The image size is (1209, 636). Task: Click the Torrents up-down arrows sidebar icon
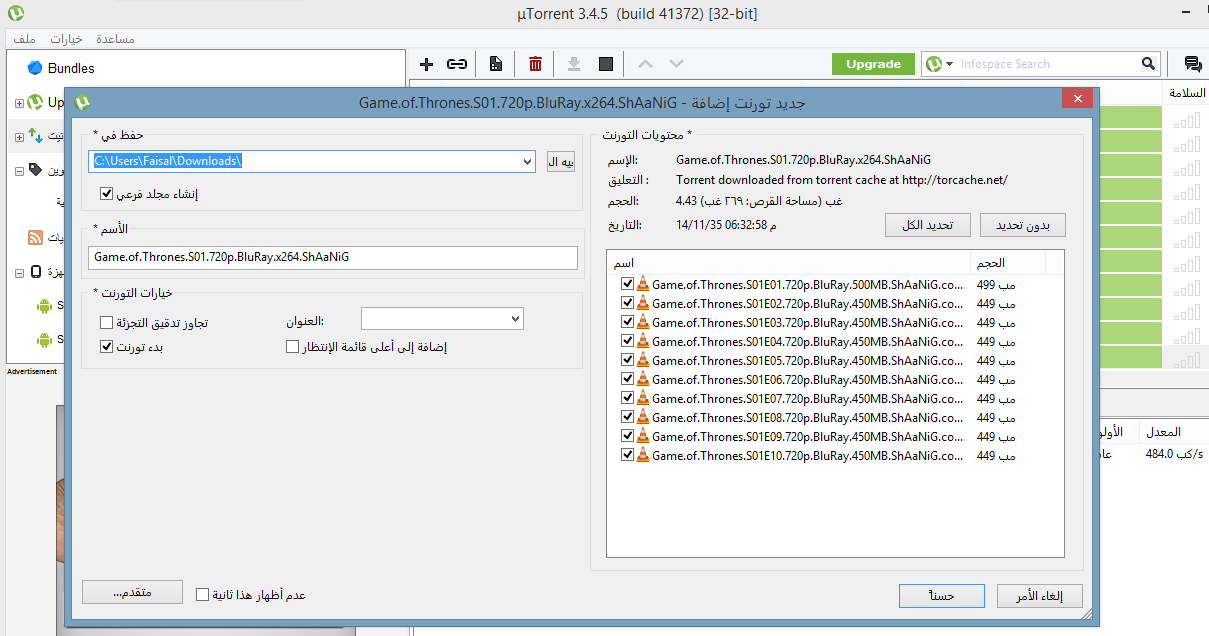pyautogui.click(x=36, y=135)
